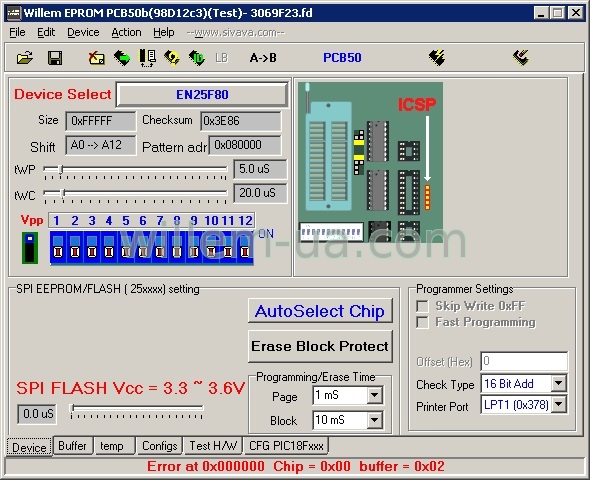Click the tWC slider handle
Viewport: 590px width, 480px height.
(63, 194)
